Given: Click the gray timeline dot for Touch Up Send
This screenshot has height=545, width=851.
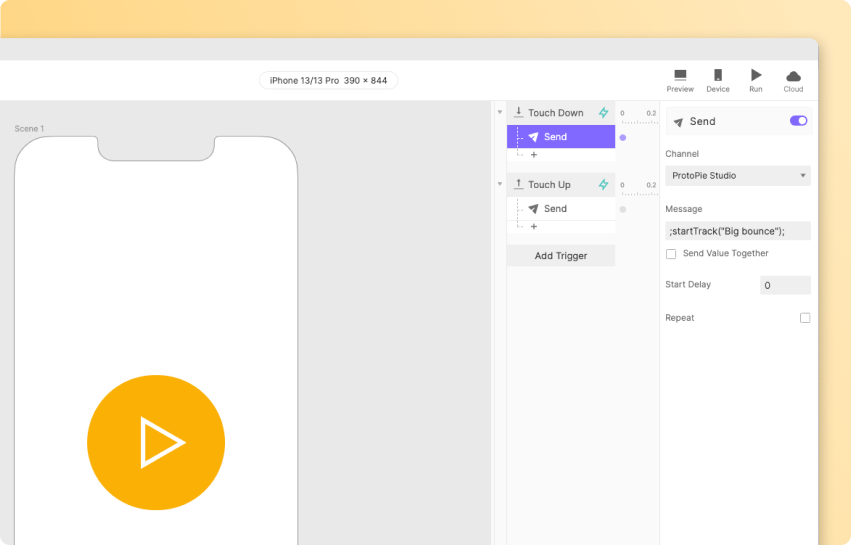Looking at the screenshot, I should click(623, 209).
